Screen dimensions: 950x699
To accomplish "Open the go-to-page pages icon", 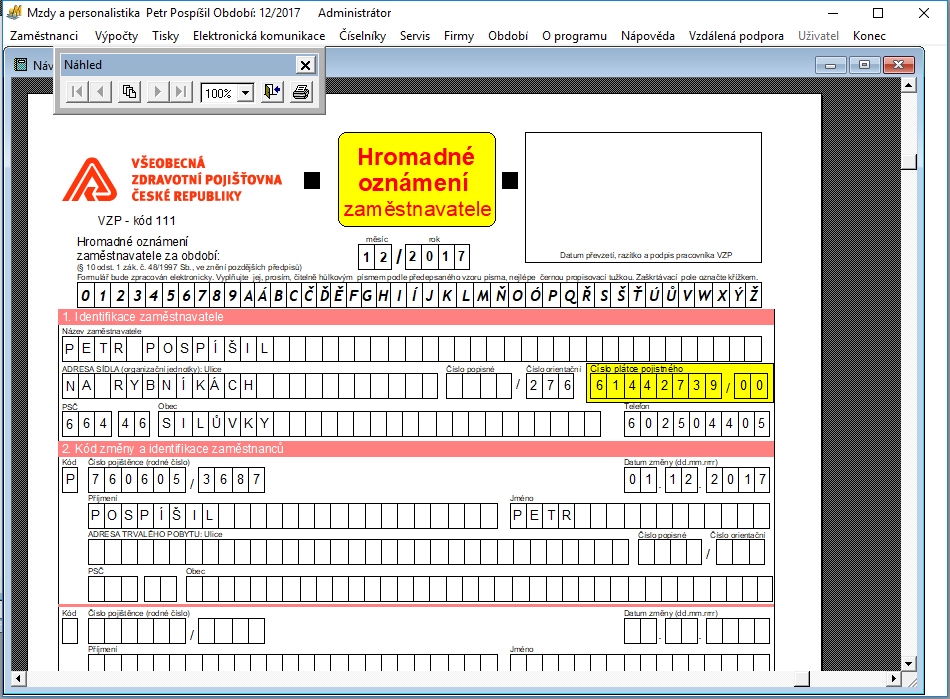I will tap(129, 92).
